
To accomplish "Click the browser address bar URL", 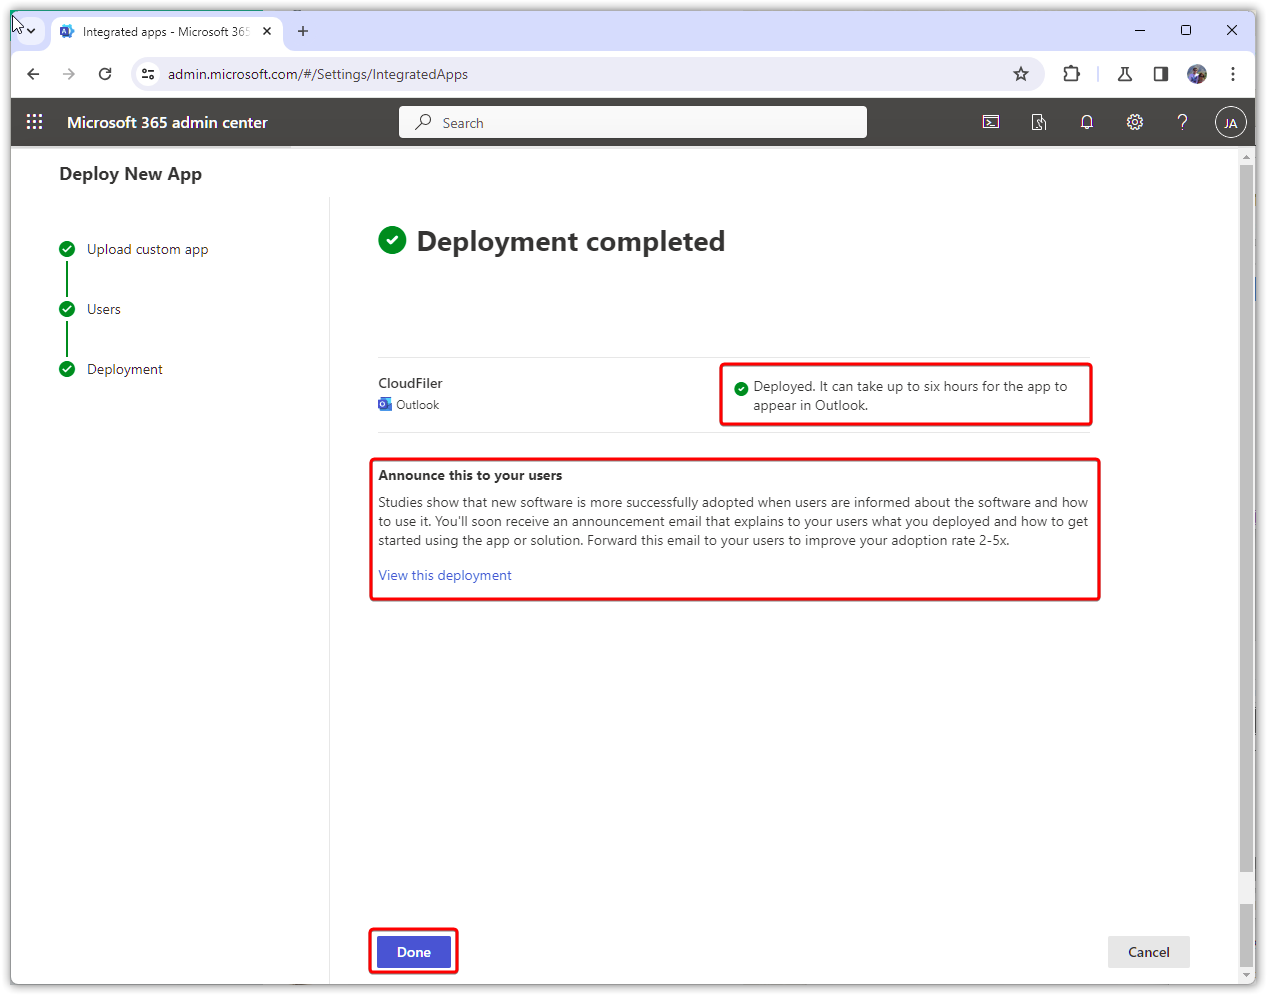I will (318, 74).
